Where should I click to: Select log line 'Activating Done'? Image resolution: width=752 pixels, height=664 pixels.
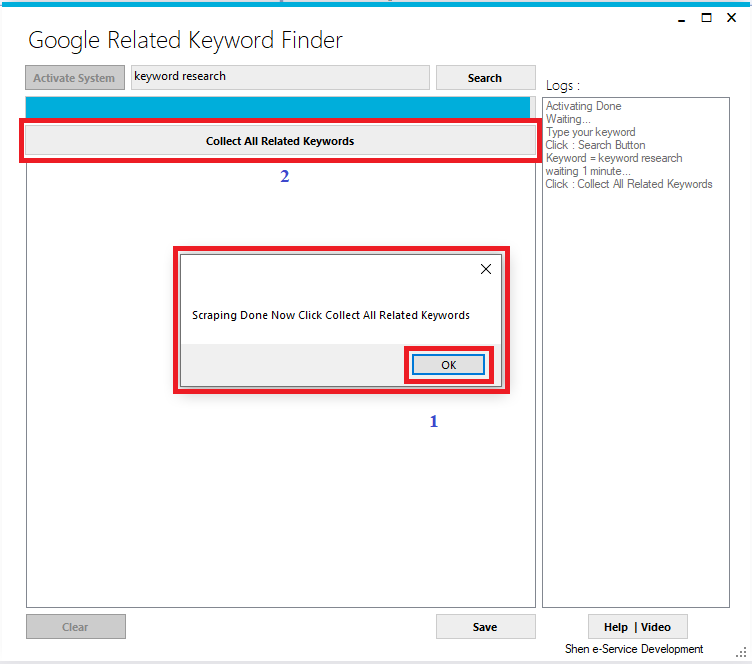coord(583,106)
